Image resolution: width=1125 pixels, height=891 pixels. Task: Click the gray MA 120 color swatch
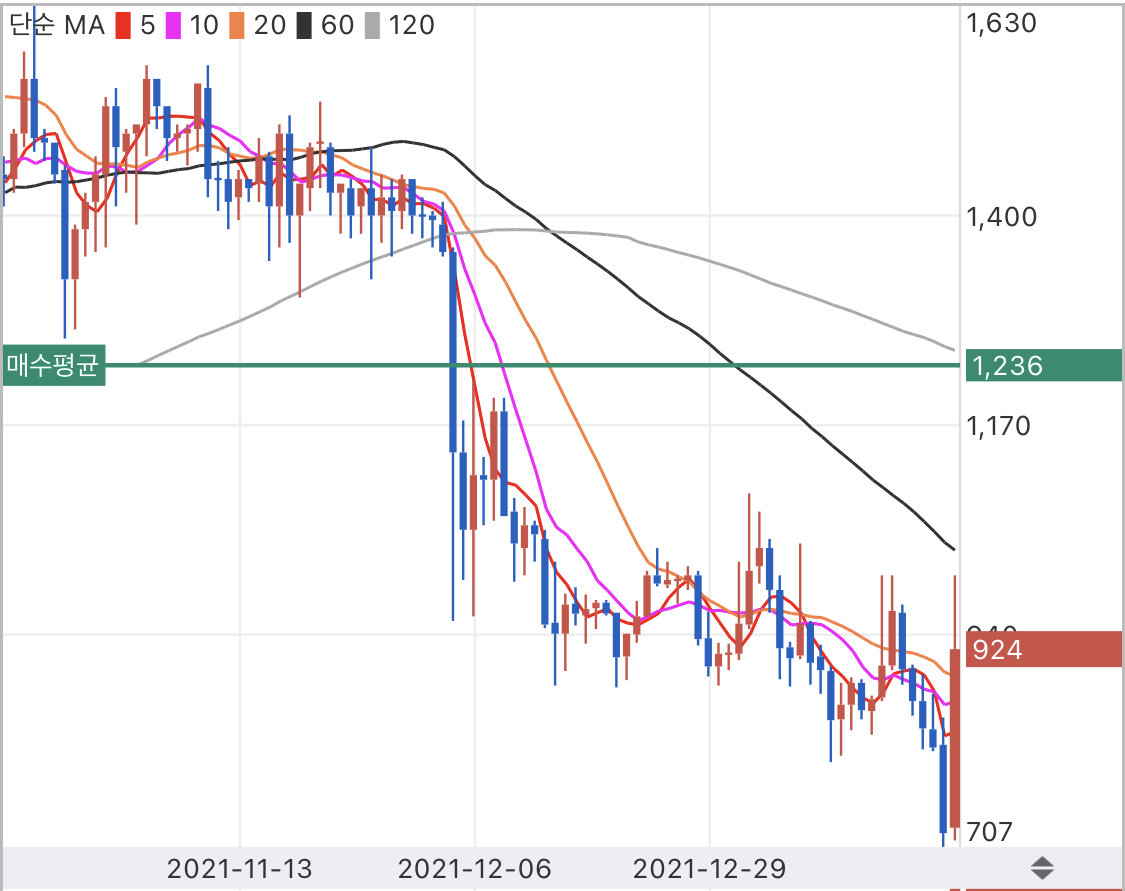tap(372, 26)
